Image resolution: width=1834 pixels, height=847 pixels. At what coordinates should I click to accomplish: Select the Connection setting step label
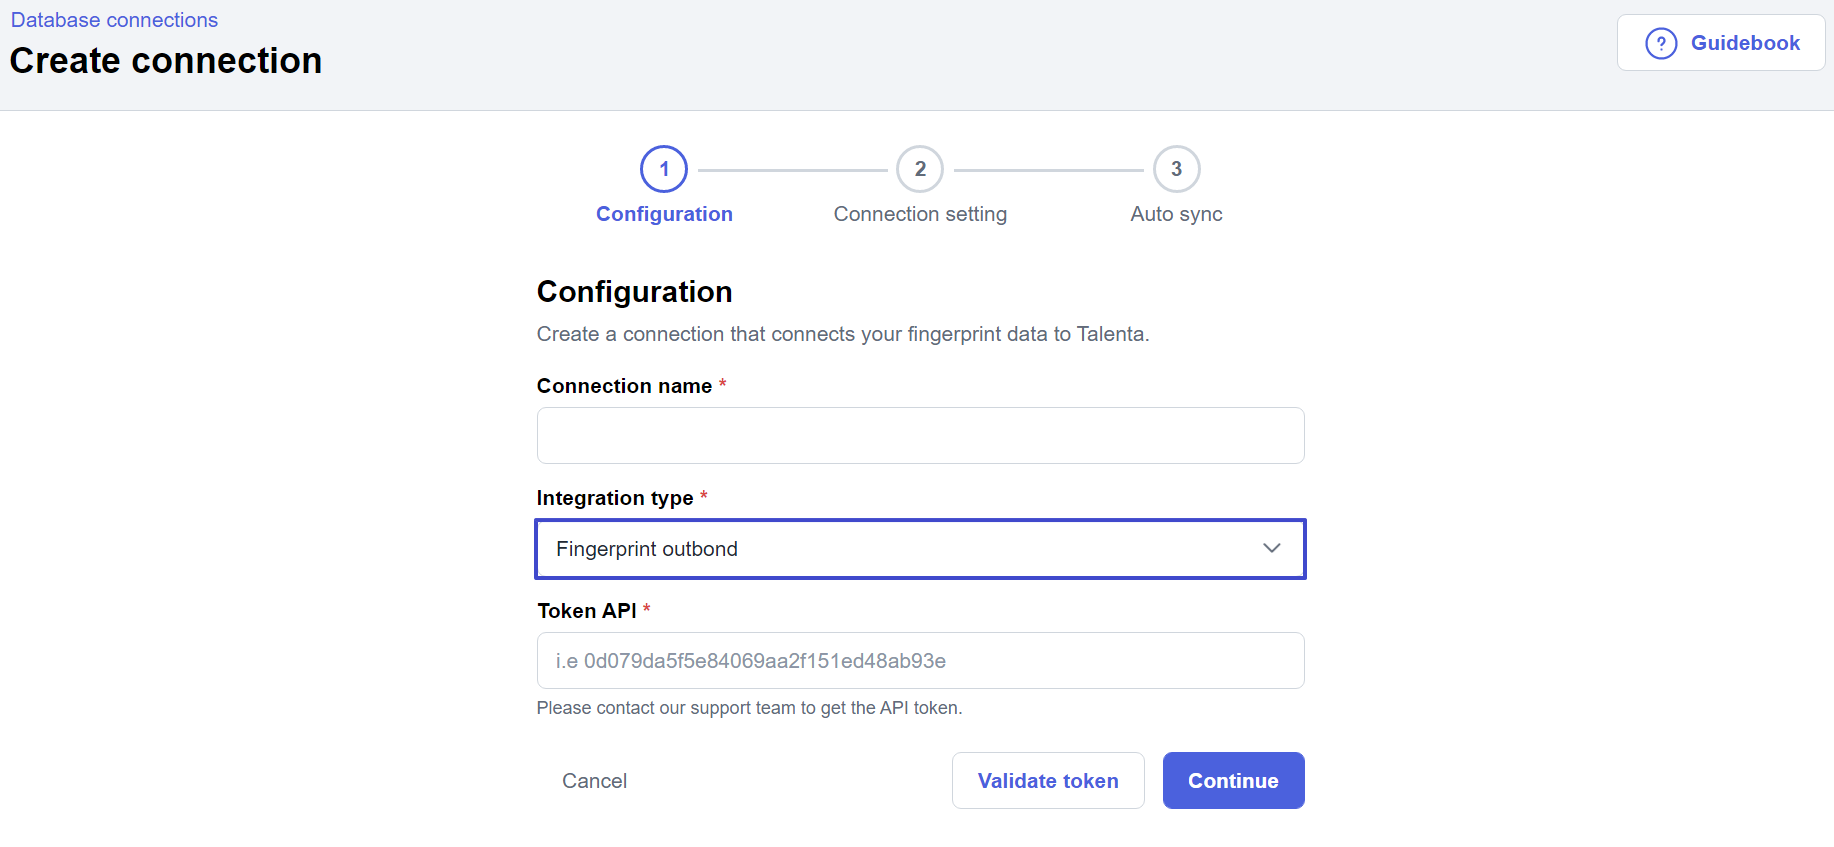point(920,214)
